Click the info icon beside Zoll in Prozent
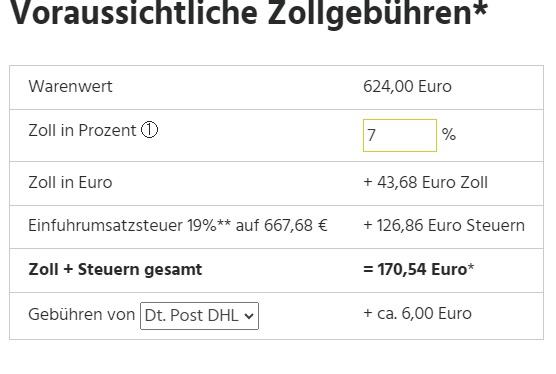Screen dimensions: 556x374 point(149,130)
